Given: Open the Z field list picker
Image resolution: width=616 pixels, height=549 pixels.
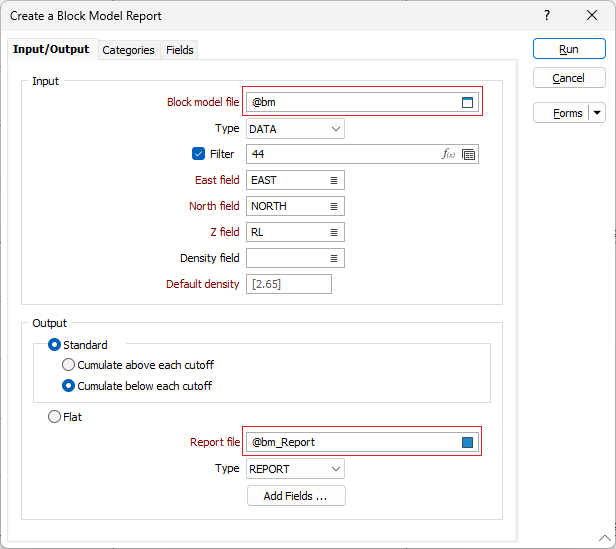Looking at the screenshot, I should 334,232.
